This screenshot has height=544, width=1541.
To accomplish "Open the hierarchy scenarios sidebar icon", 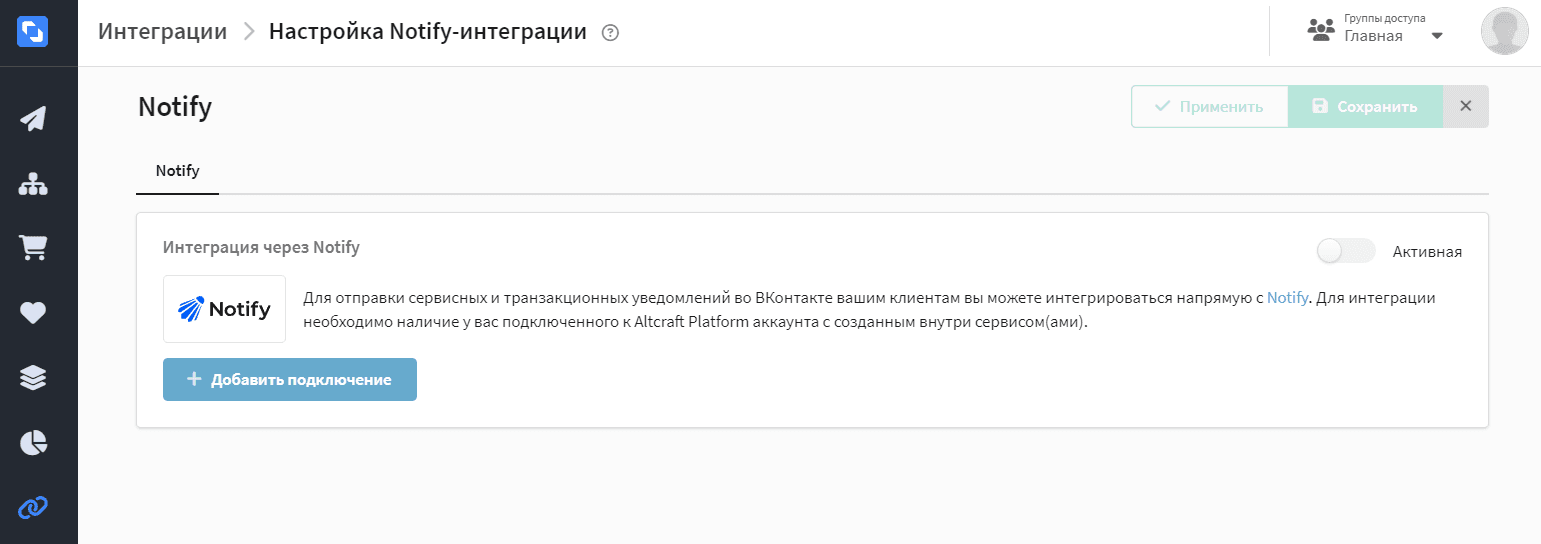I will 33,184.
